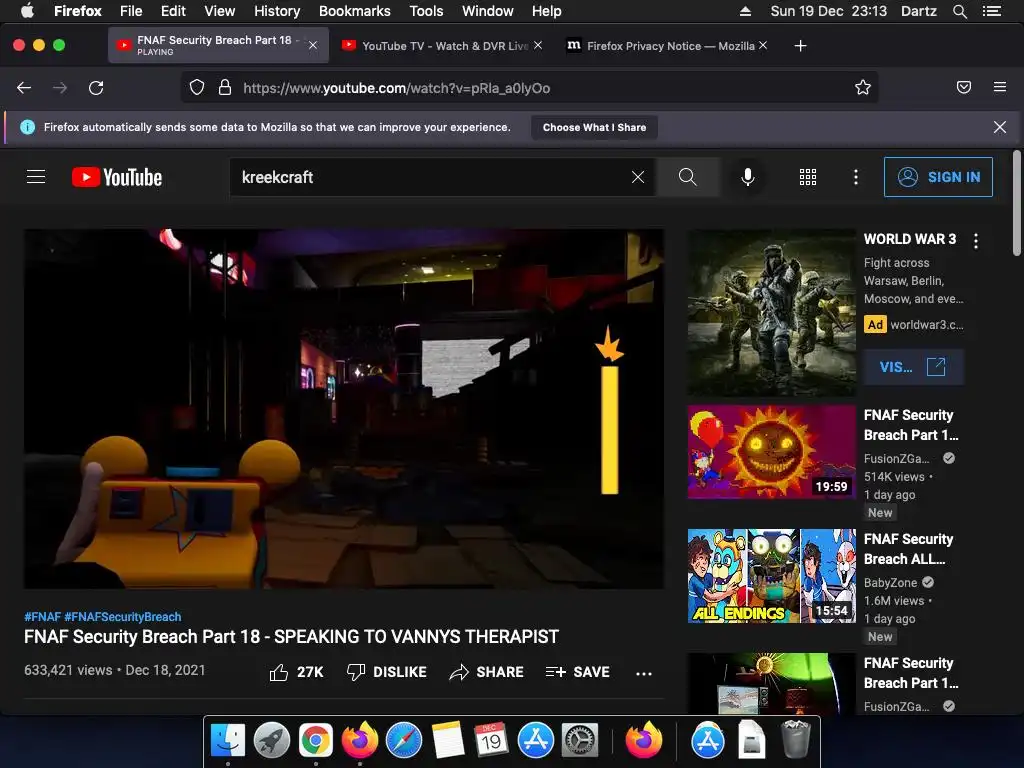Open the Pocket save icon

pos(964,87)
